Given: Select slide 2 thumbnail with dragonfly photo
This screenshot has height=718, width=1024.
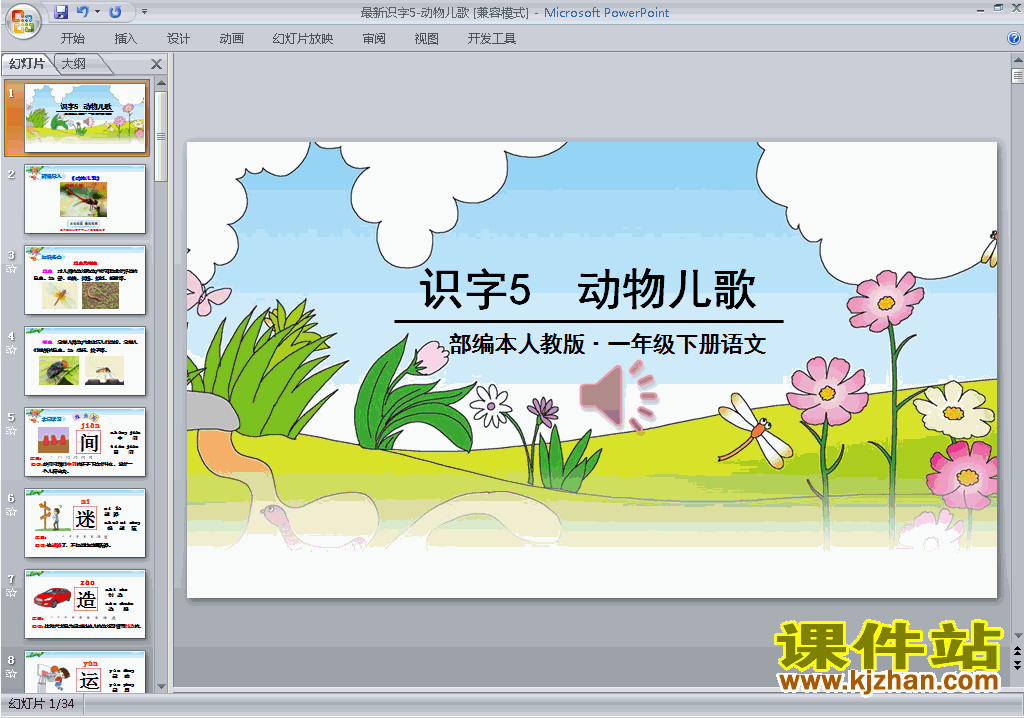Looking at the screenshot, I should coord(85,199).
